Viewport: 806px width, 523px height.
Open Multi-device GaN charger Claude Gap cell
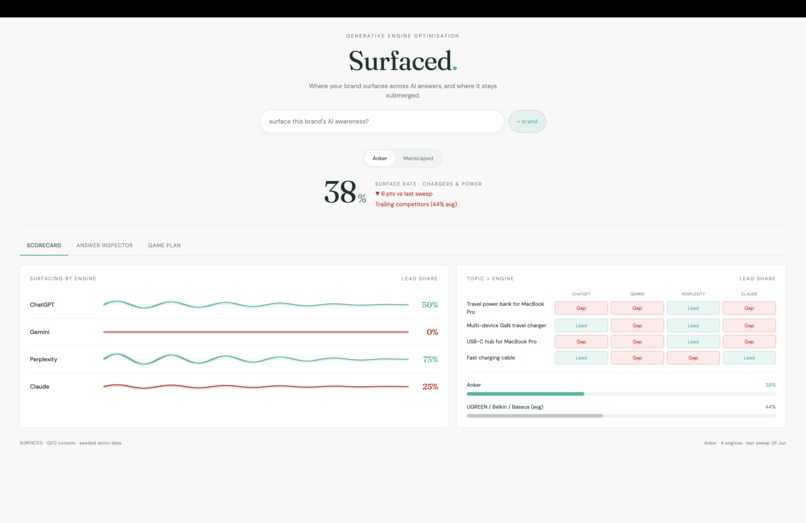coord(749,326)
